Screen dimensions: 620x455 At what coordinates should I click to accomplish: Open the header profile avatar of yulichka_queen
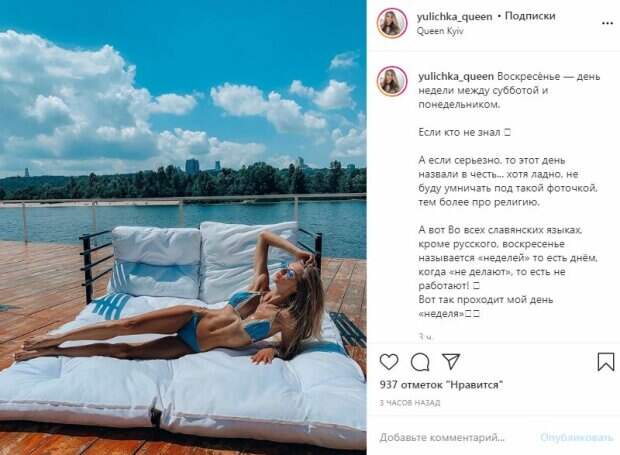[x=391, y=23]
